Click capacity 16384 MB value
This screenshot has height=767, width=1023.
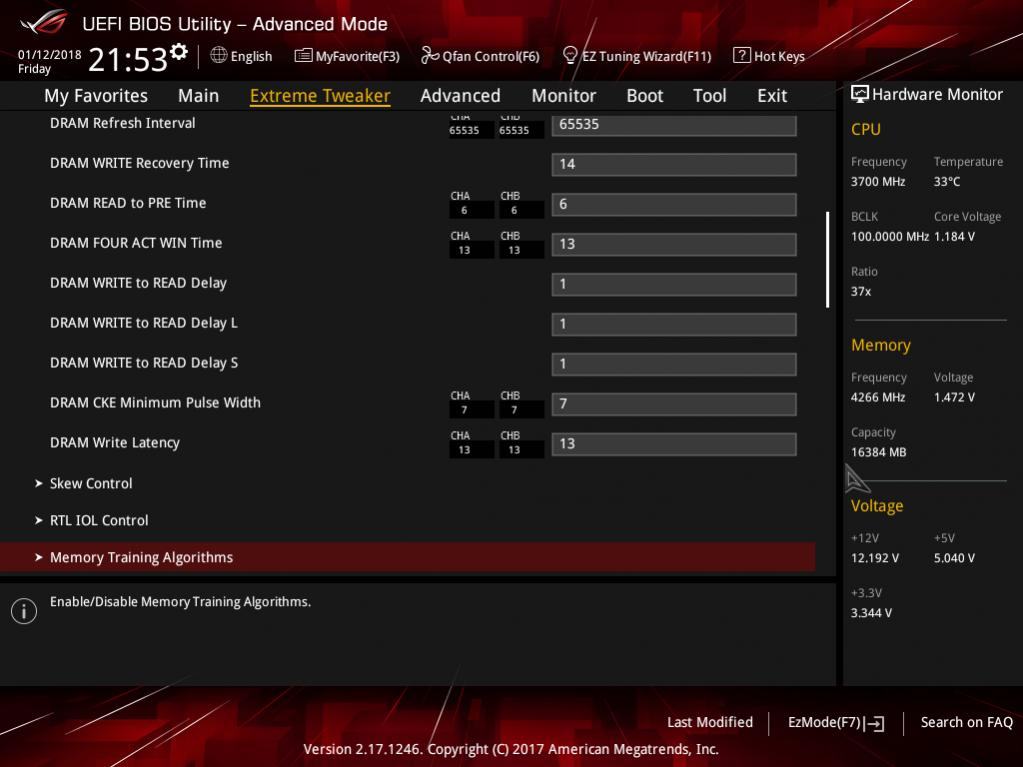point(879,452)
